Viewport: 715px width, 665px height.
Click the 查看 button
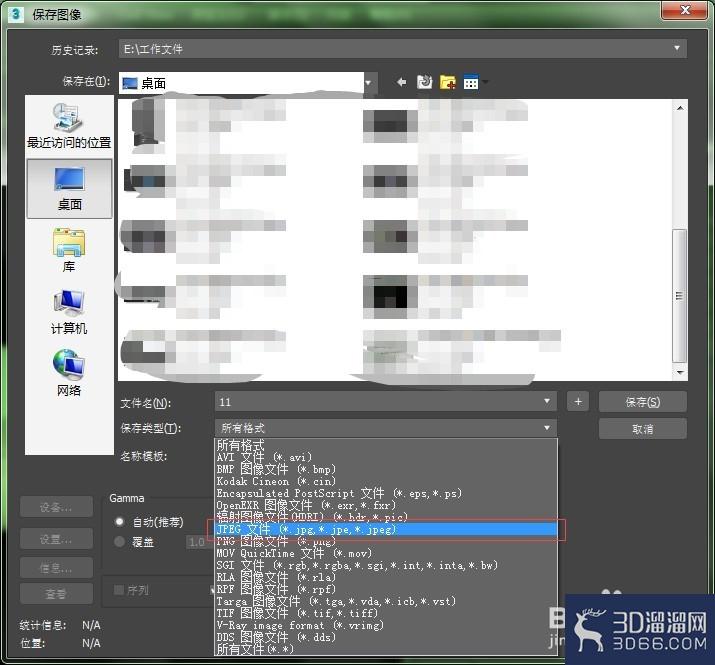56,593
